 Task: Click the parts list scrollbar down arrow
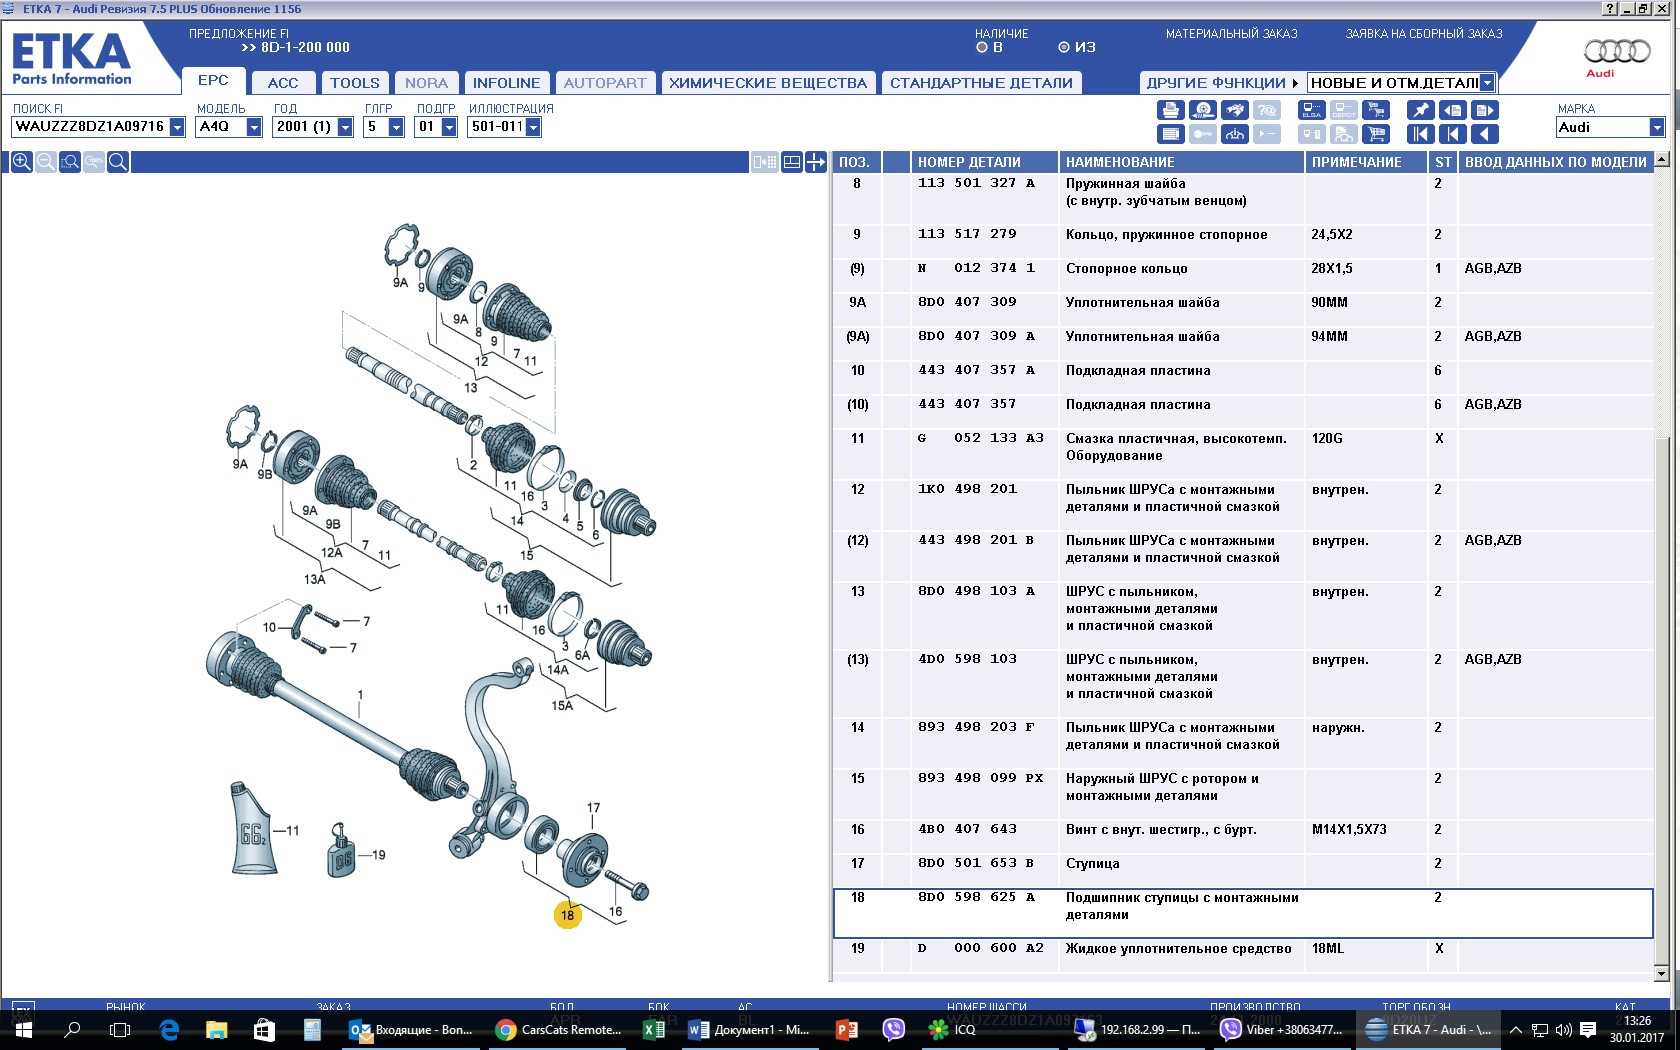coord(1662,973)
